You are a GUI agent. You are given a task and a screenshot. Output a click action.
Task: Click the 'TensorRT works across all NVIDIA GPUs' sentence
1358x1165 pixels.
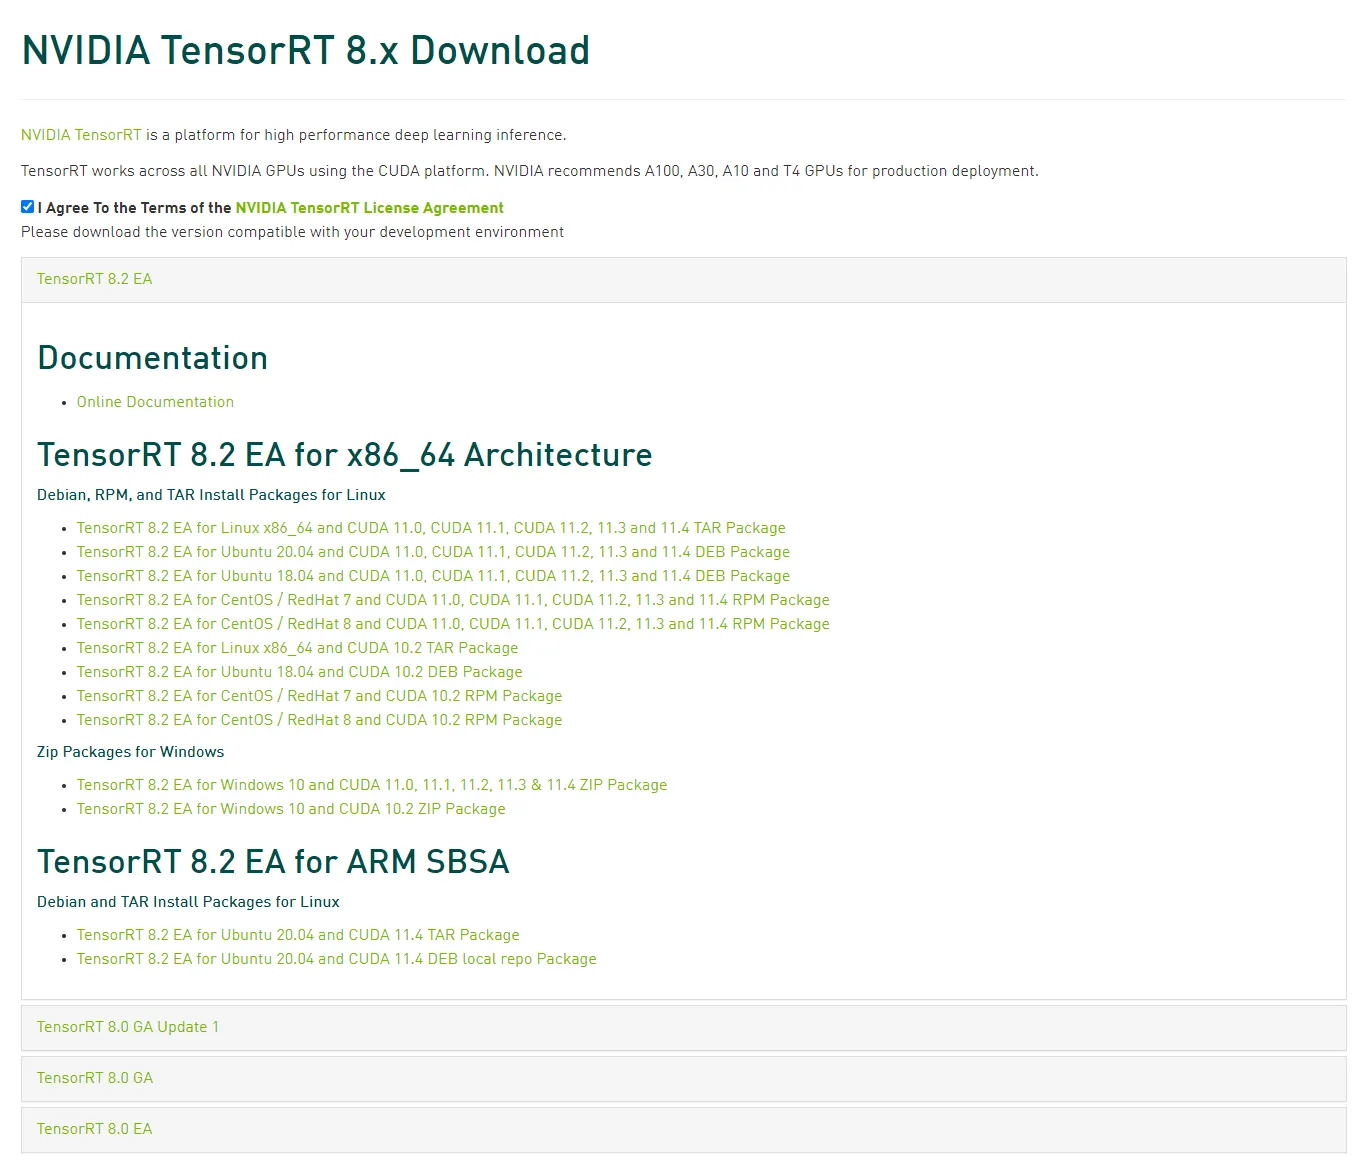click(530, 171)
